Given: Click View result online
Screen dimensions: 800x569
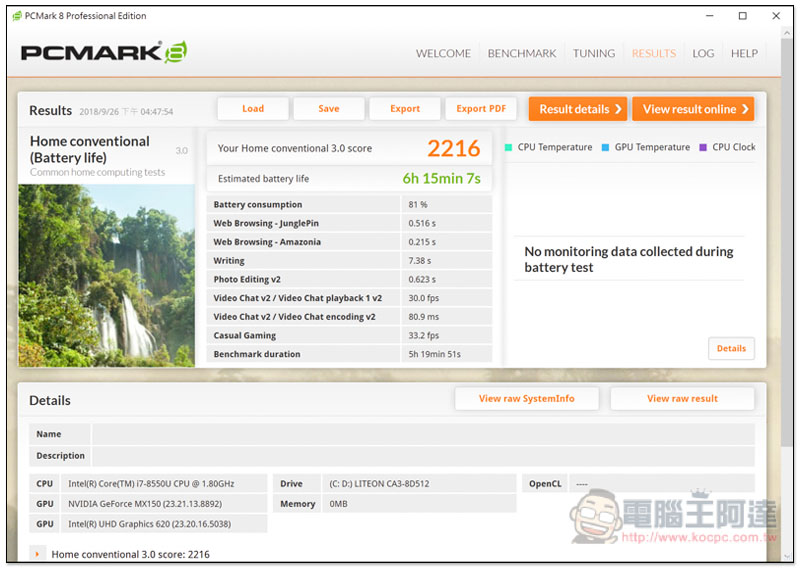Looking at the screenshot, I should pyautogui.click(x=693, y=109).
